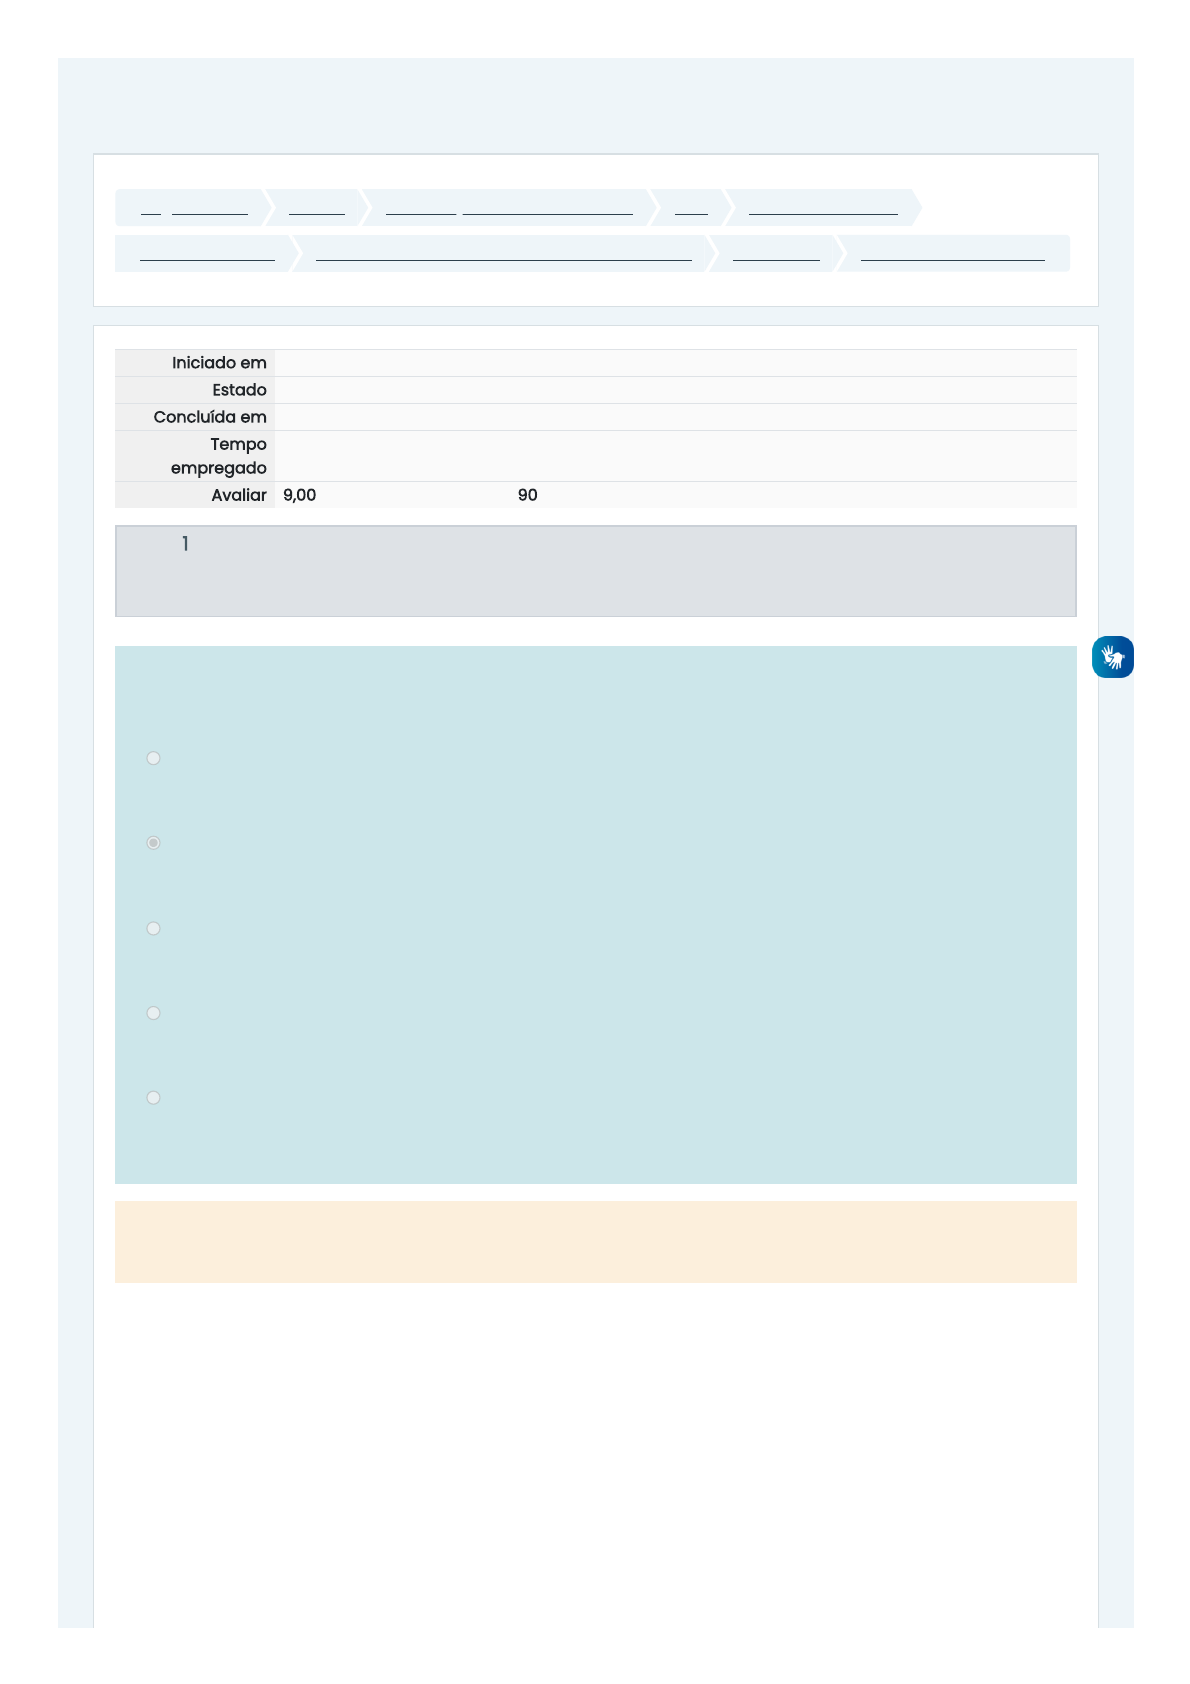Screen dimensions: 1190x1684
Task: Open the third breadcrumb in second row
Action: [776, 253]
